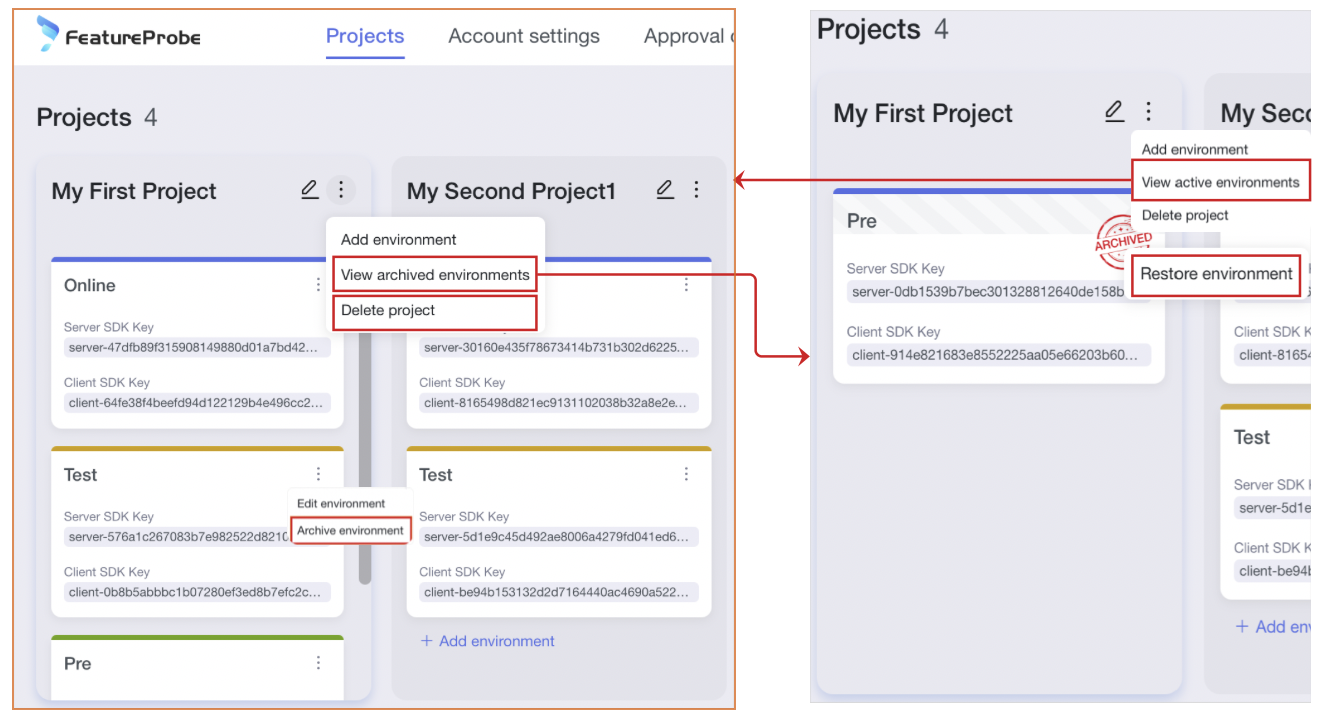Open My First Project options menu in left panel

point(341,189)
